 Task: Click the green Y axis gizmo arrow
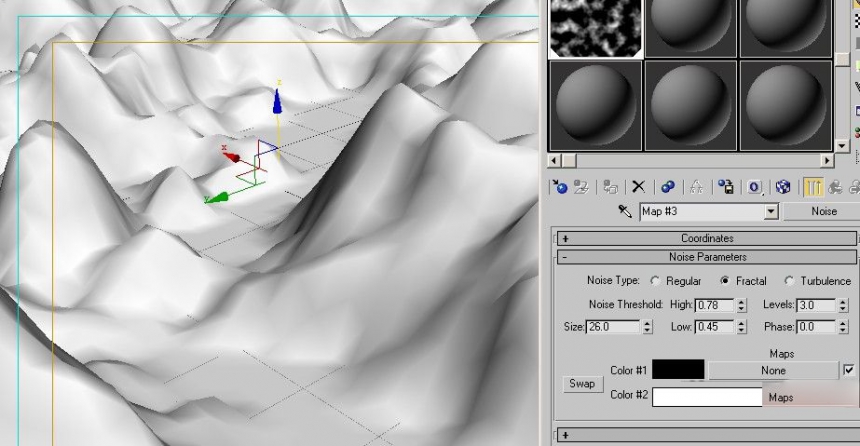point(217,198)
